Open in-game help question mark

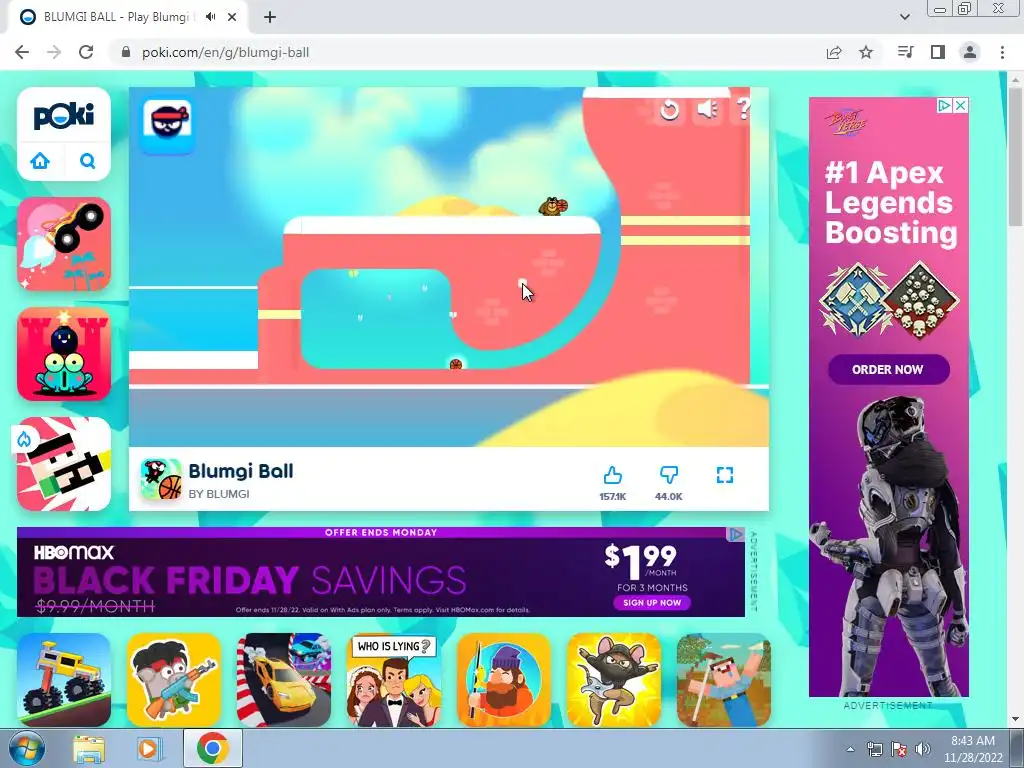coord(743,108)
